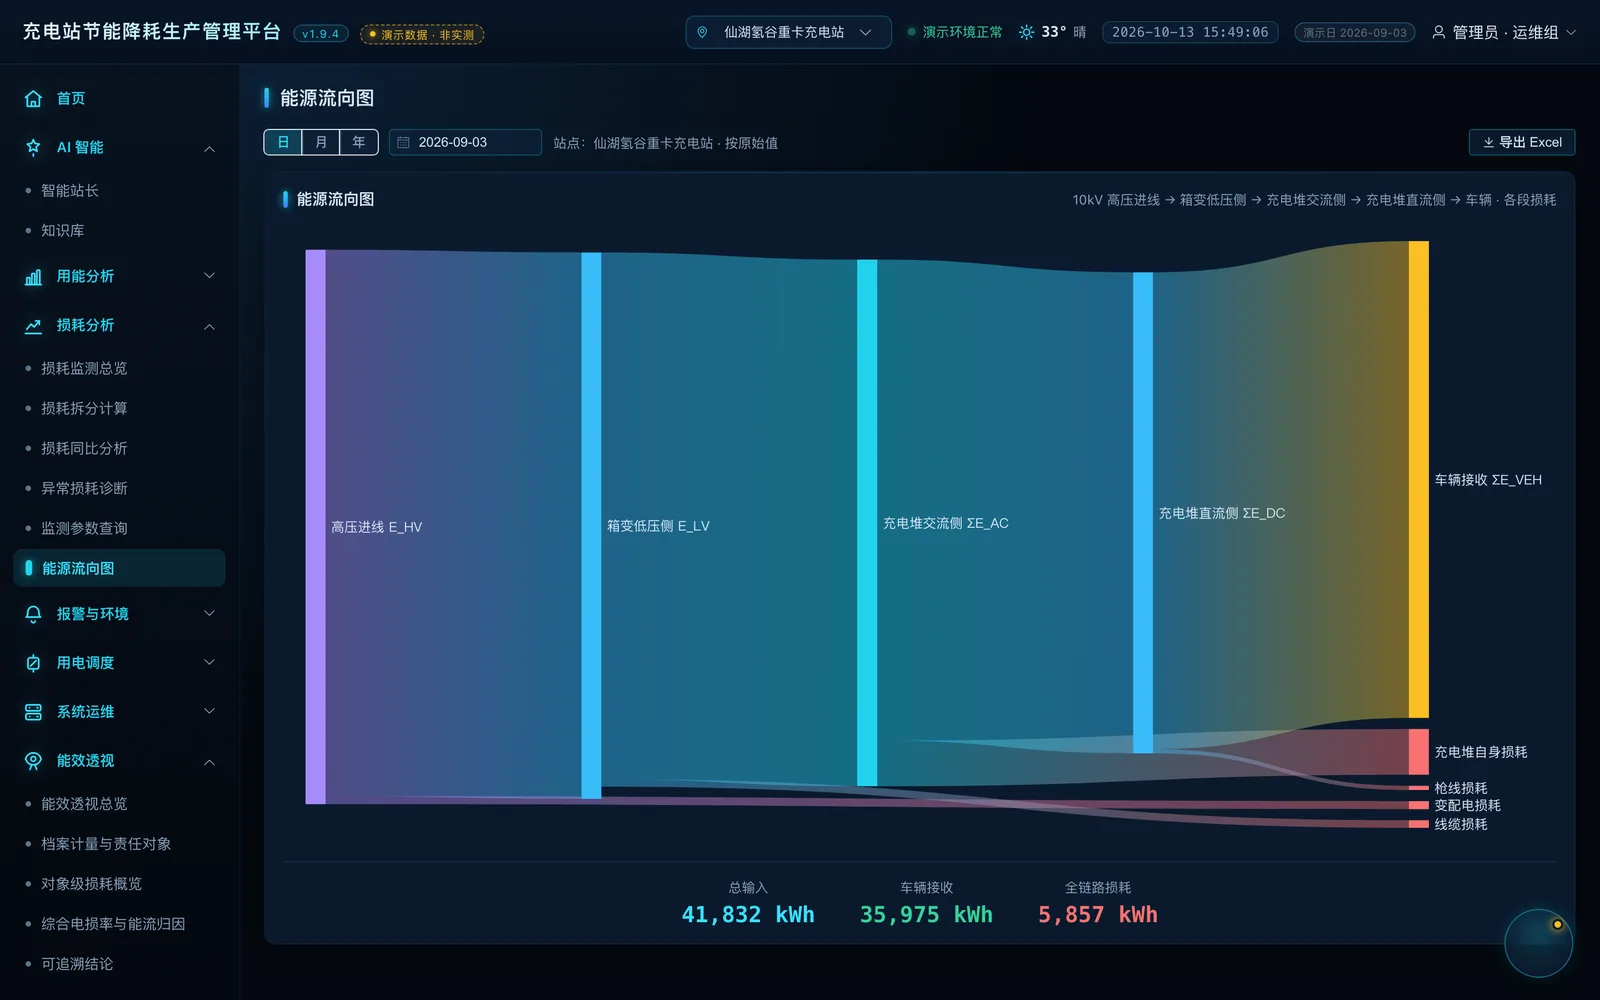Open the 智能站长 menu item
The height and width of the screenshot is (1000, 1600).
click(119, 190)
